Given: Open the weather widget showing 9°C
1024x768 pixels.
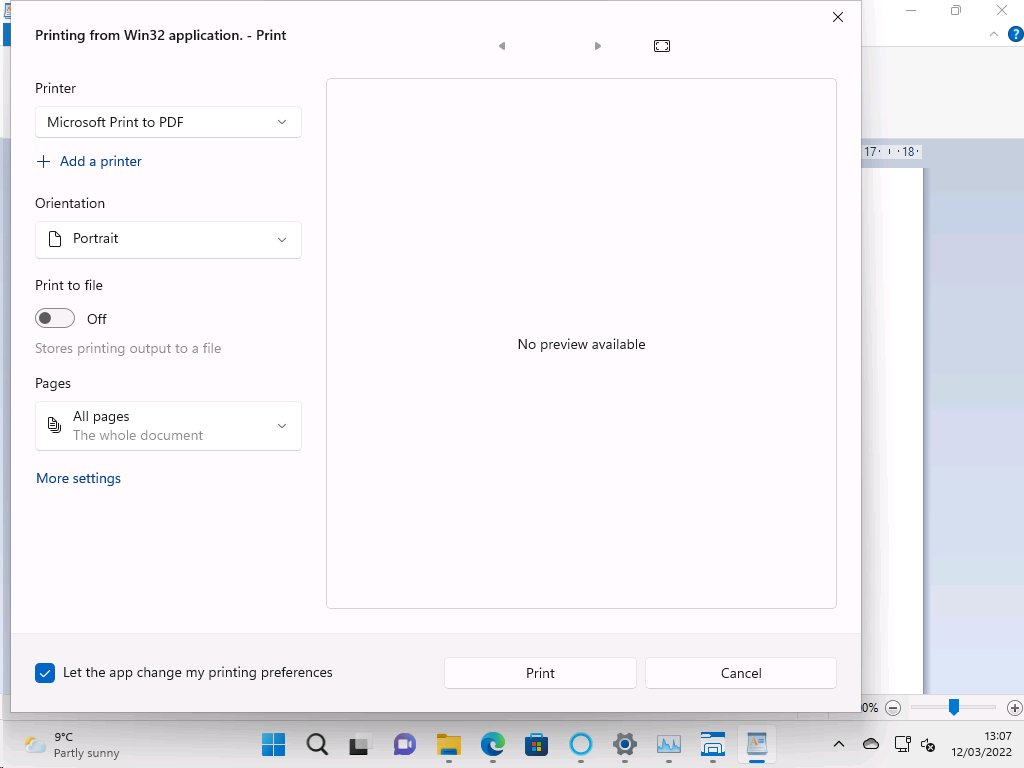Looking at the screenshot, I should tap(72, 744).
